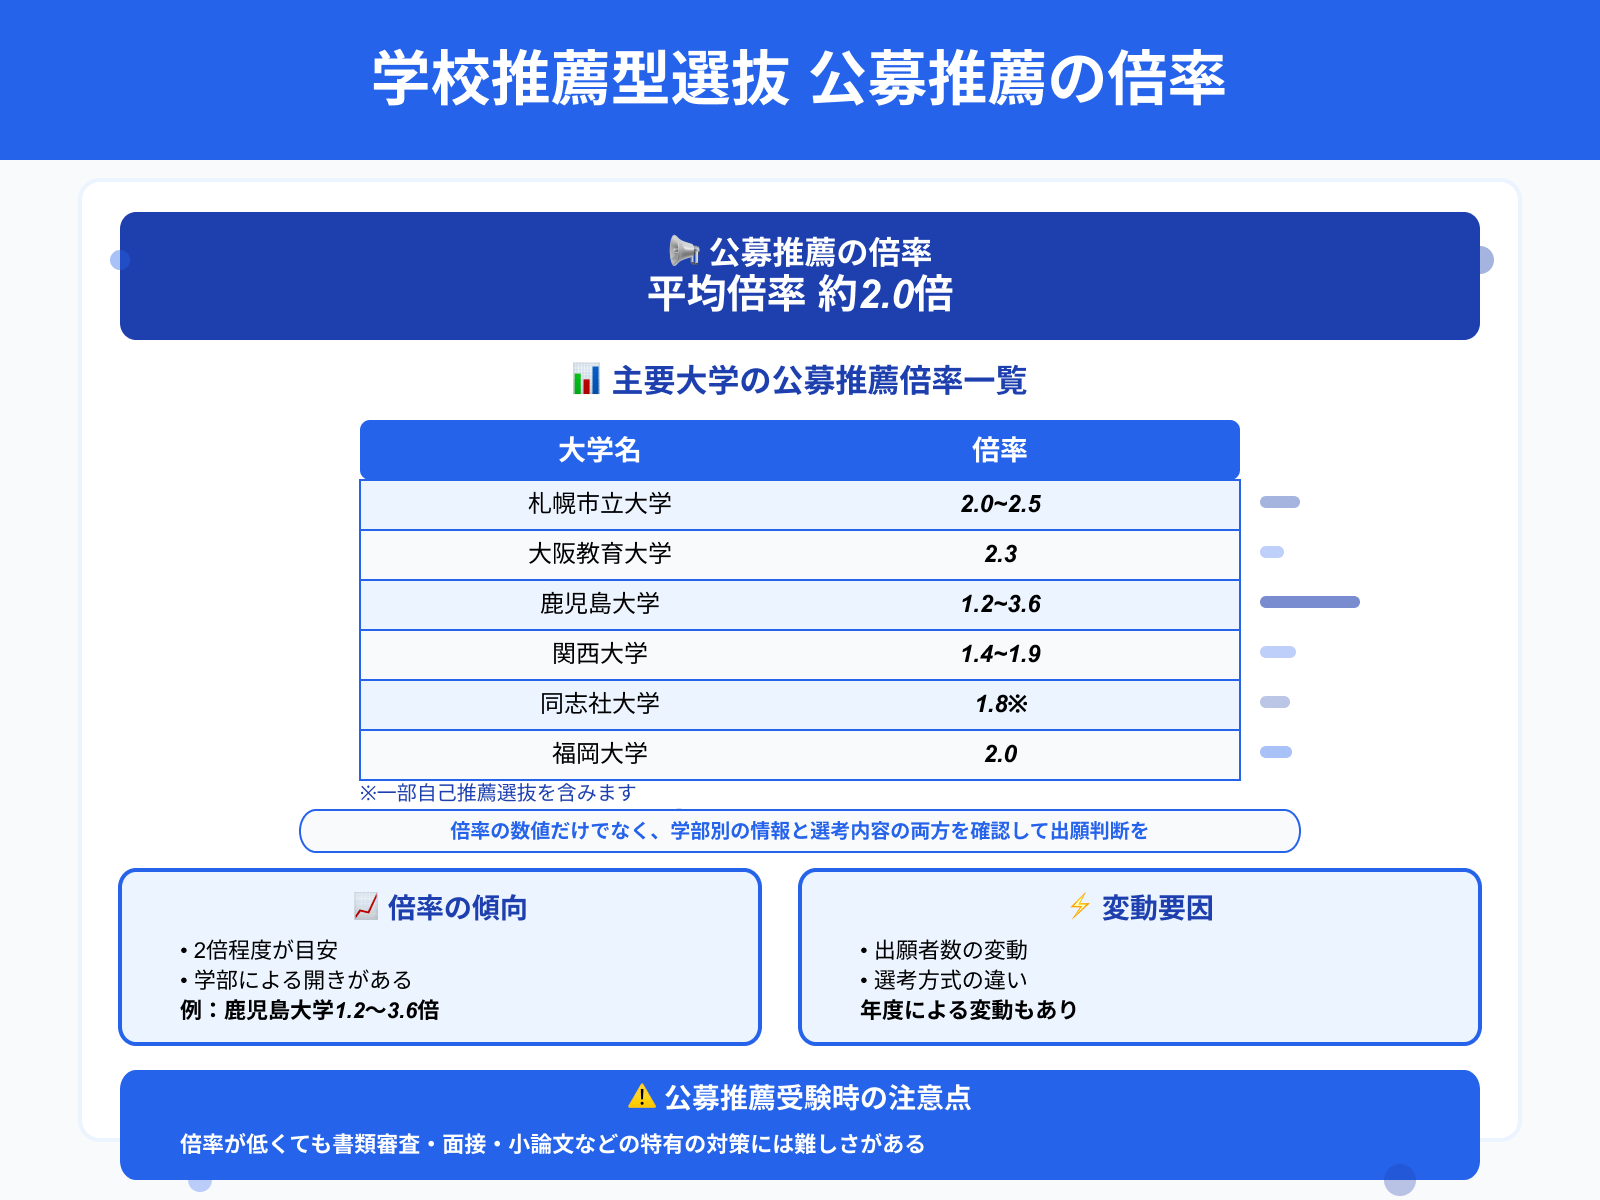Click the 変動要因 card heading
This screenshot has width=1600, height=1200.
pos(1157,908)
